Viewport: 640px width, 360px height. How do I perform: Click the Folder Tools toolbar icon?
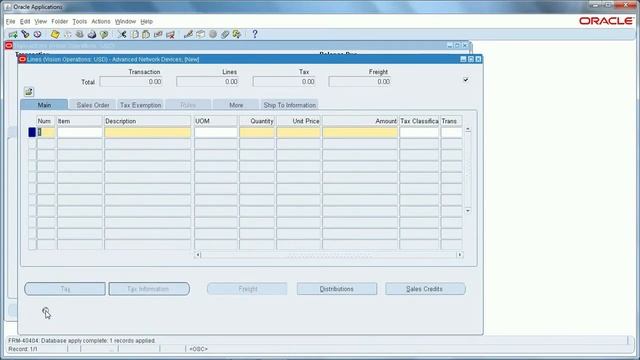(237, 35)
